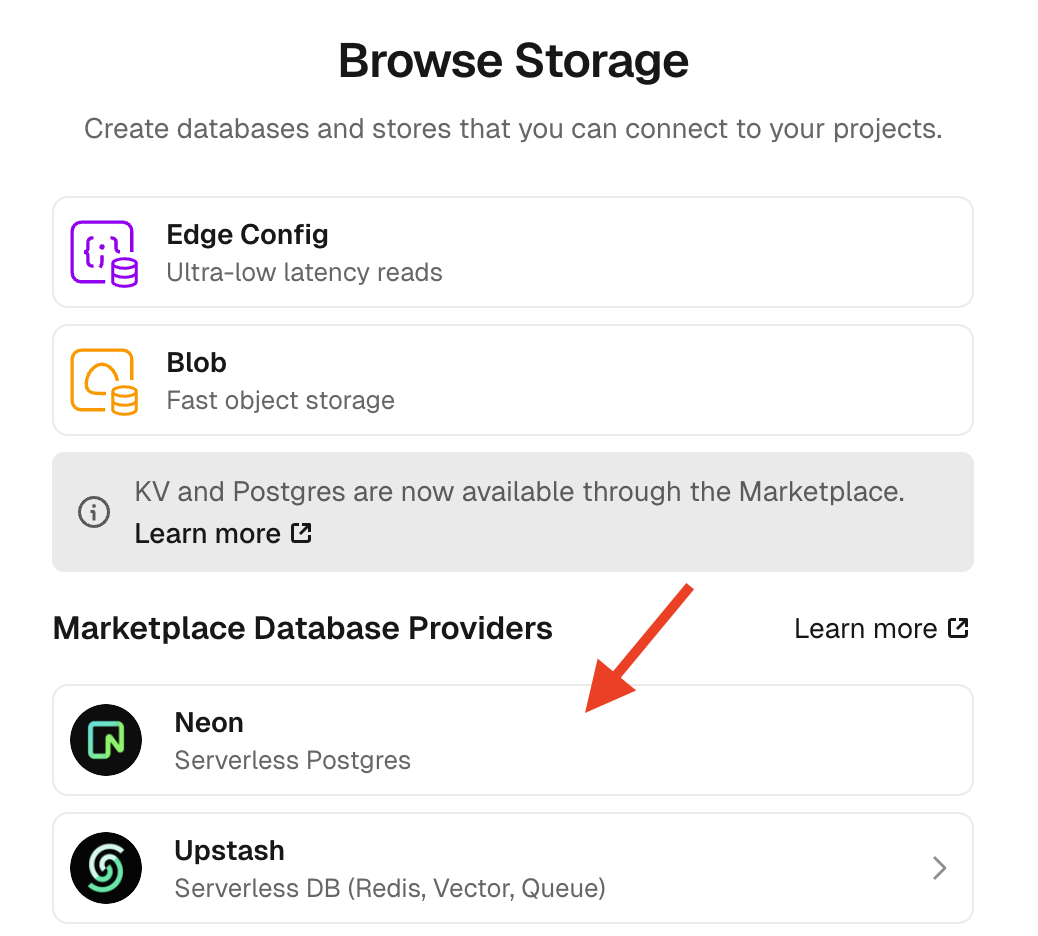Click the Browse Storage heading
The width and height of the screenshot is (1038, 936).
(x=513, y=61)
